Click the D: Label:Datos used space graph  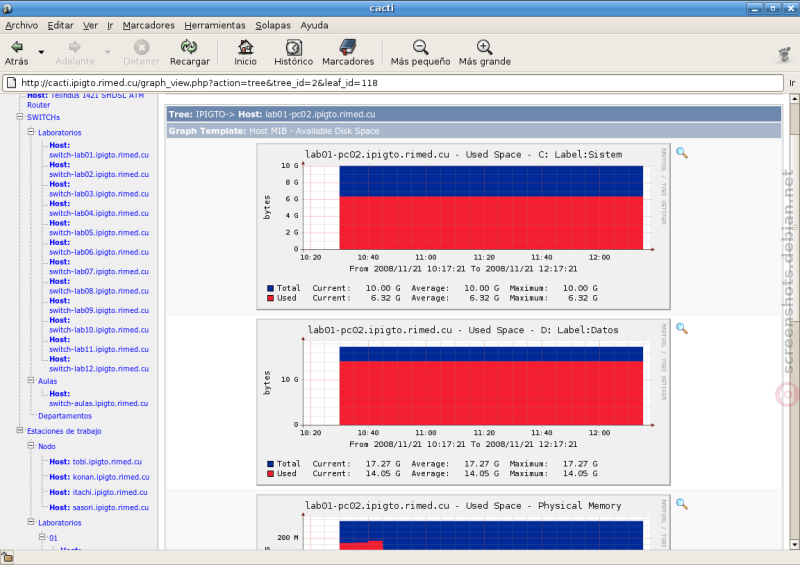coord(463,402)
